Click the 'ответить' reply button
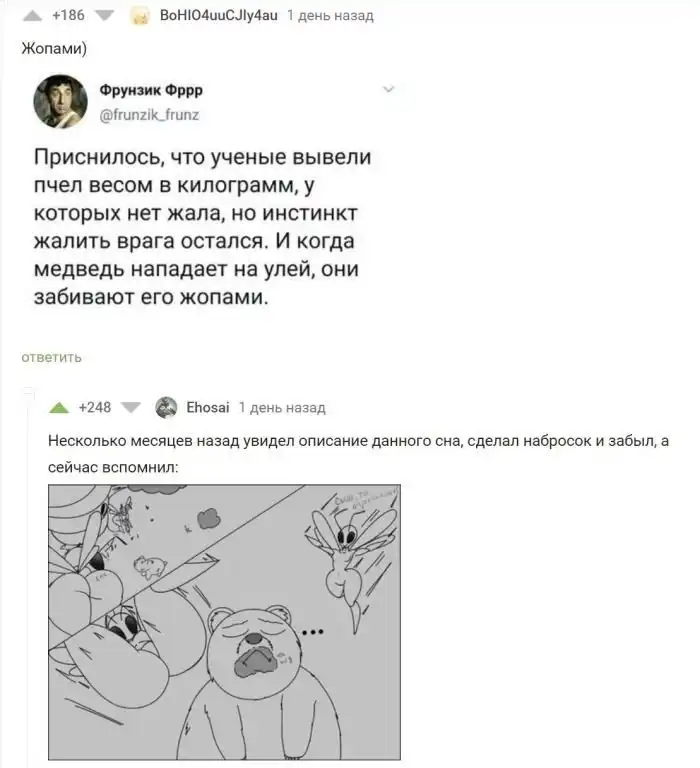The image size is (700, 768). (51, 358)
